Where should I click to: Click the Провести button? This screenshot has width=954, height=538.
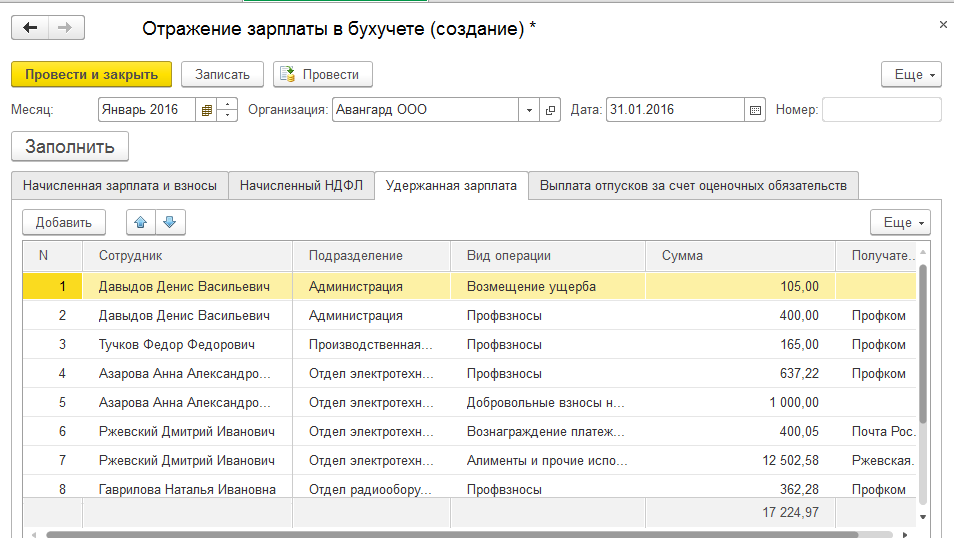(322, 74)
